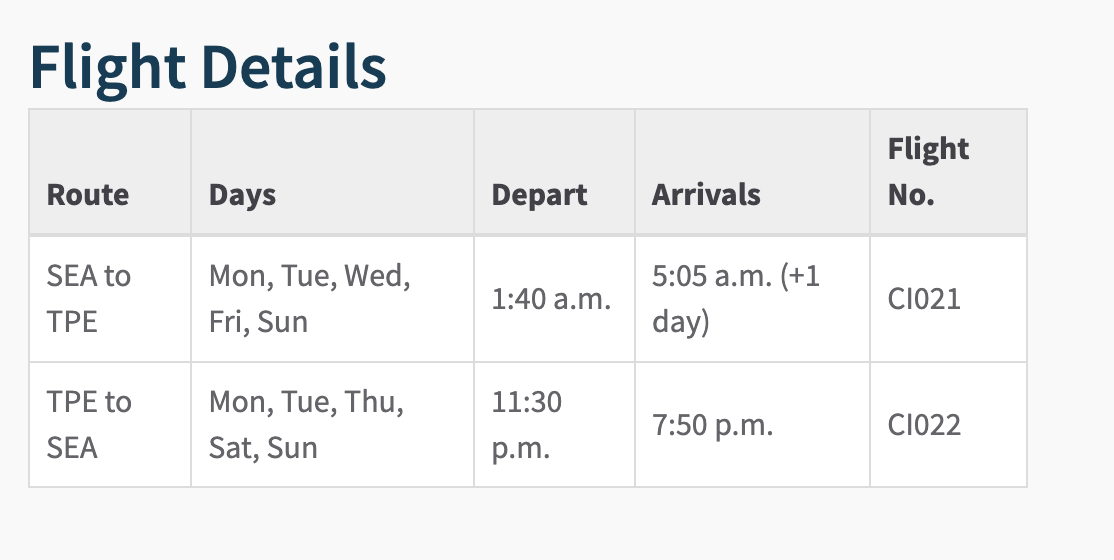Select the Days column header
The height and width of the screenshot is (560, 1114).
(x=242, y=194)
